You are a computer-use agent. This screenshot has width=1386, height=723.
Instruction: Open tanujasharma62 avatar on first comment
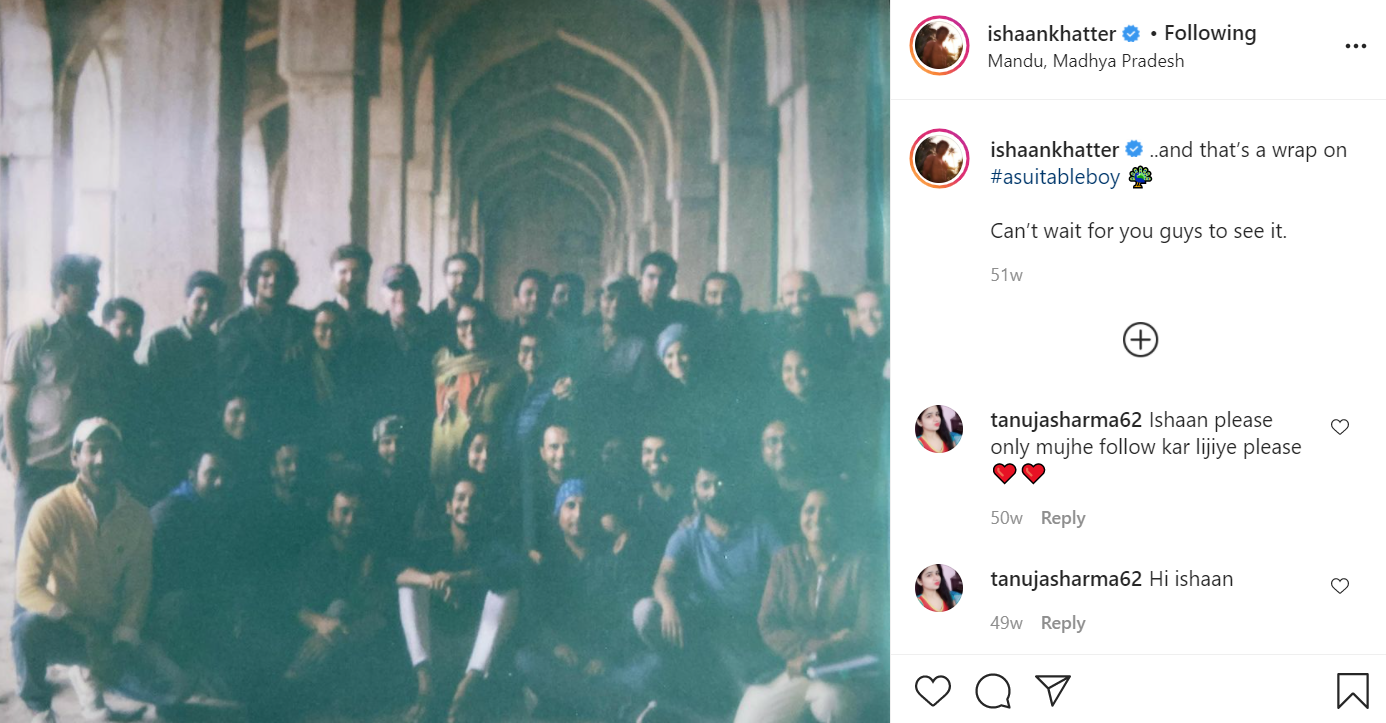click(x=939, y=429)
